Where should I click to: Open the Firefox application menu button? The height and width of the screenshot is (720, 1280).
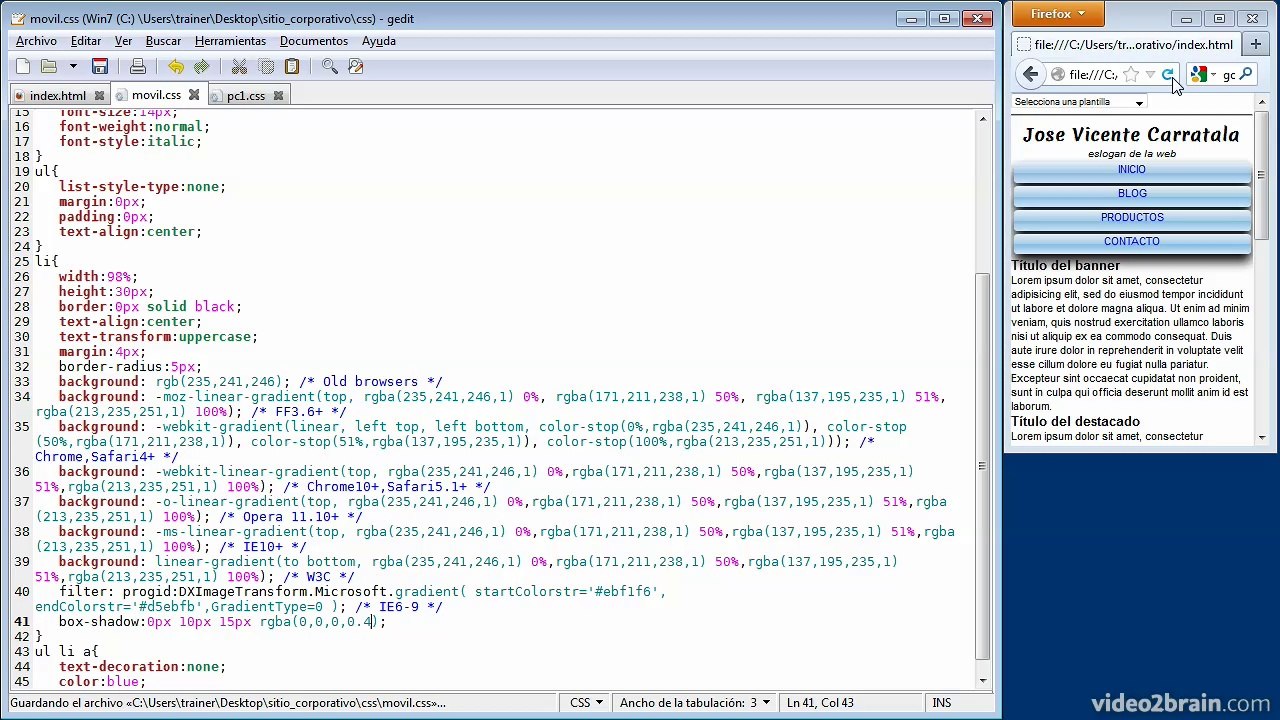coord(1058,14)
